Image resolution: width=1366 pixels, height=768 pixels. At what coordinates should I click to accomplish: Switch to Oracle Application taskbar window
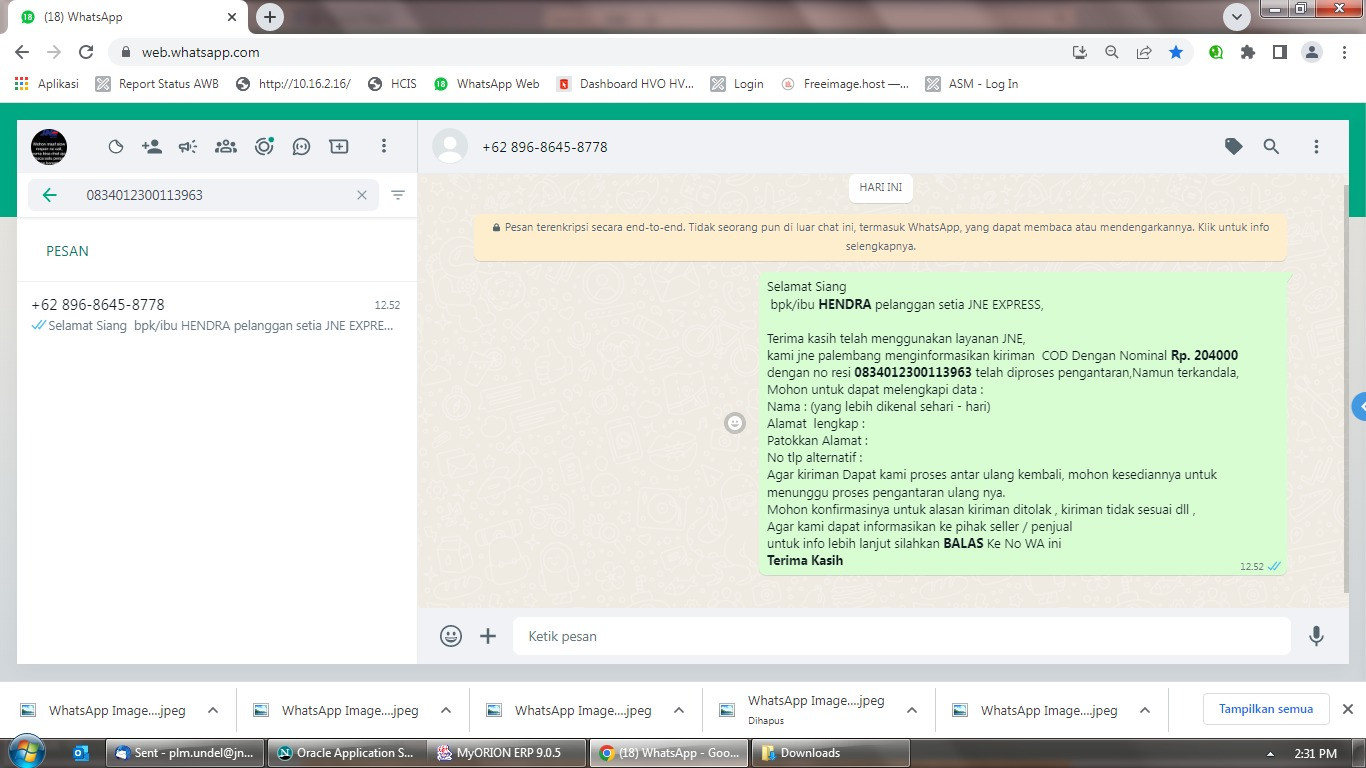pyautogui.click(x=346, y=753)
